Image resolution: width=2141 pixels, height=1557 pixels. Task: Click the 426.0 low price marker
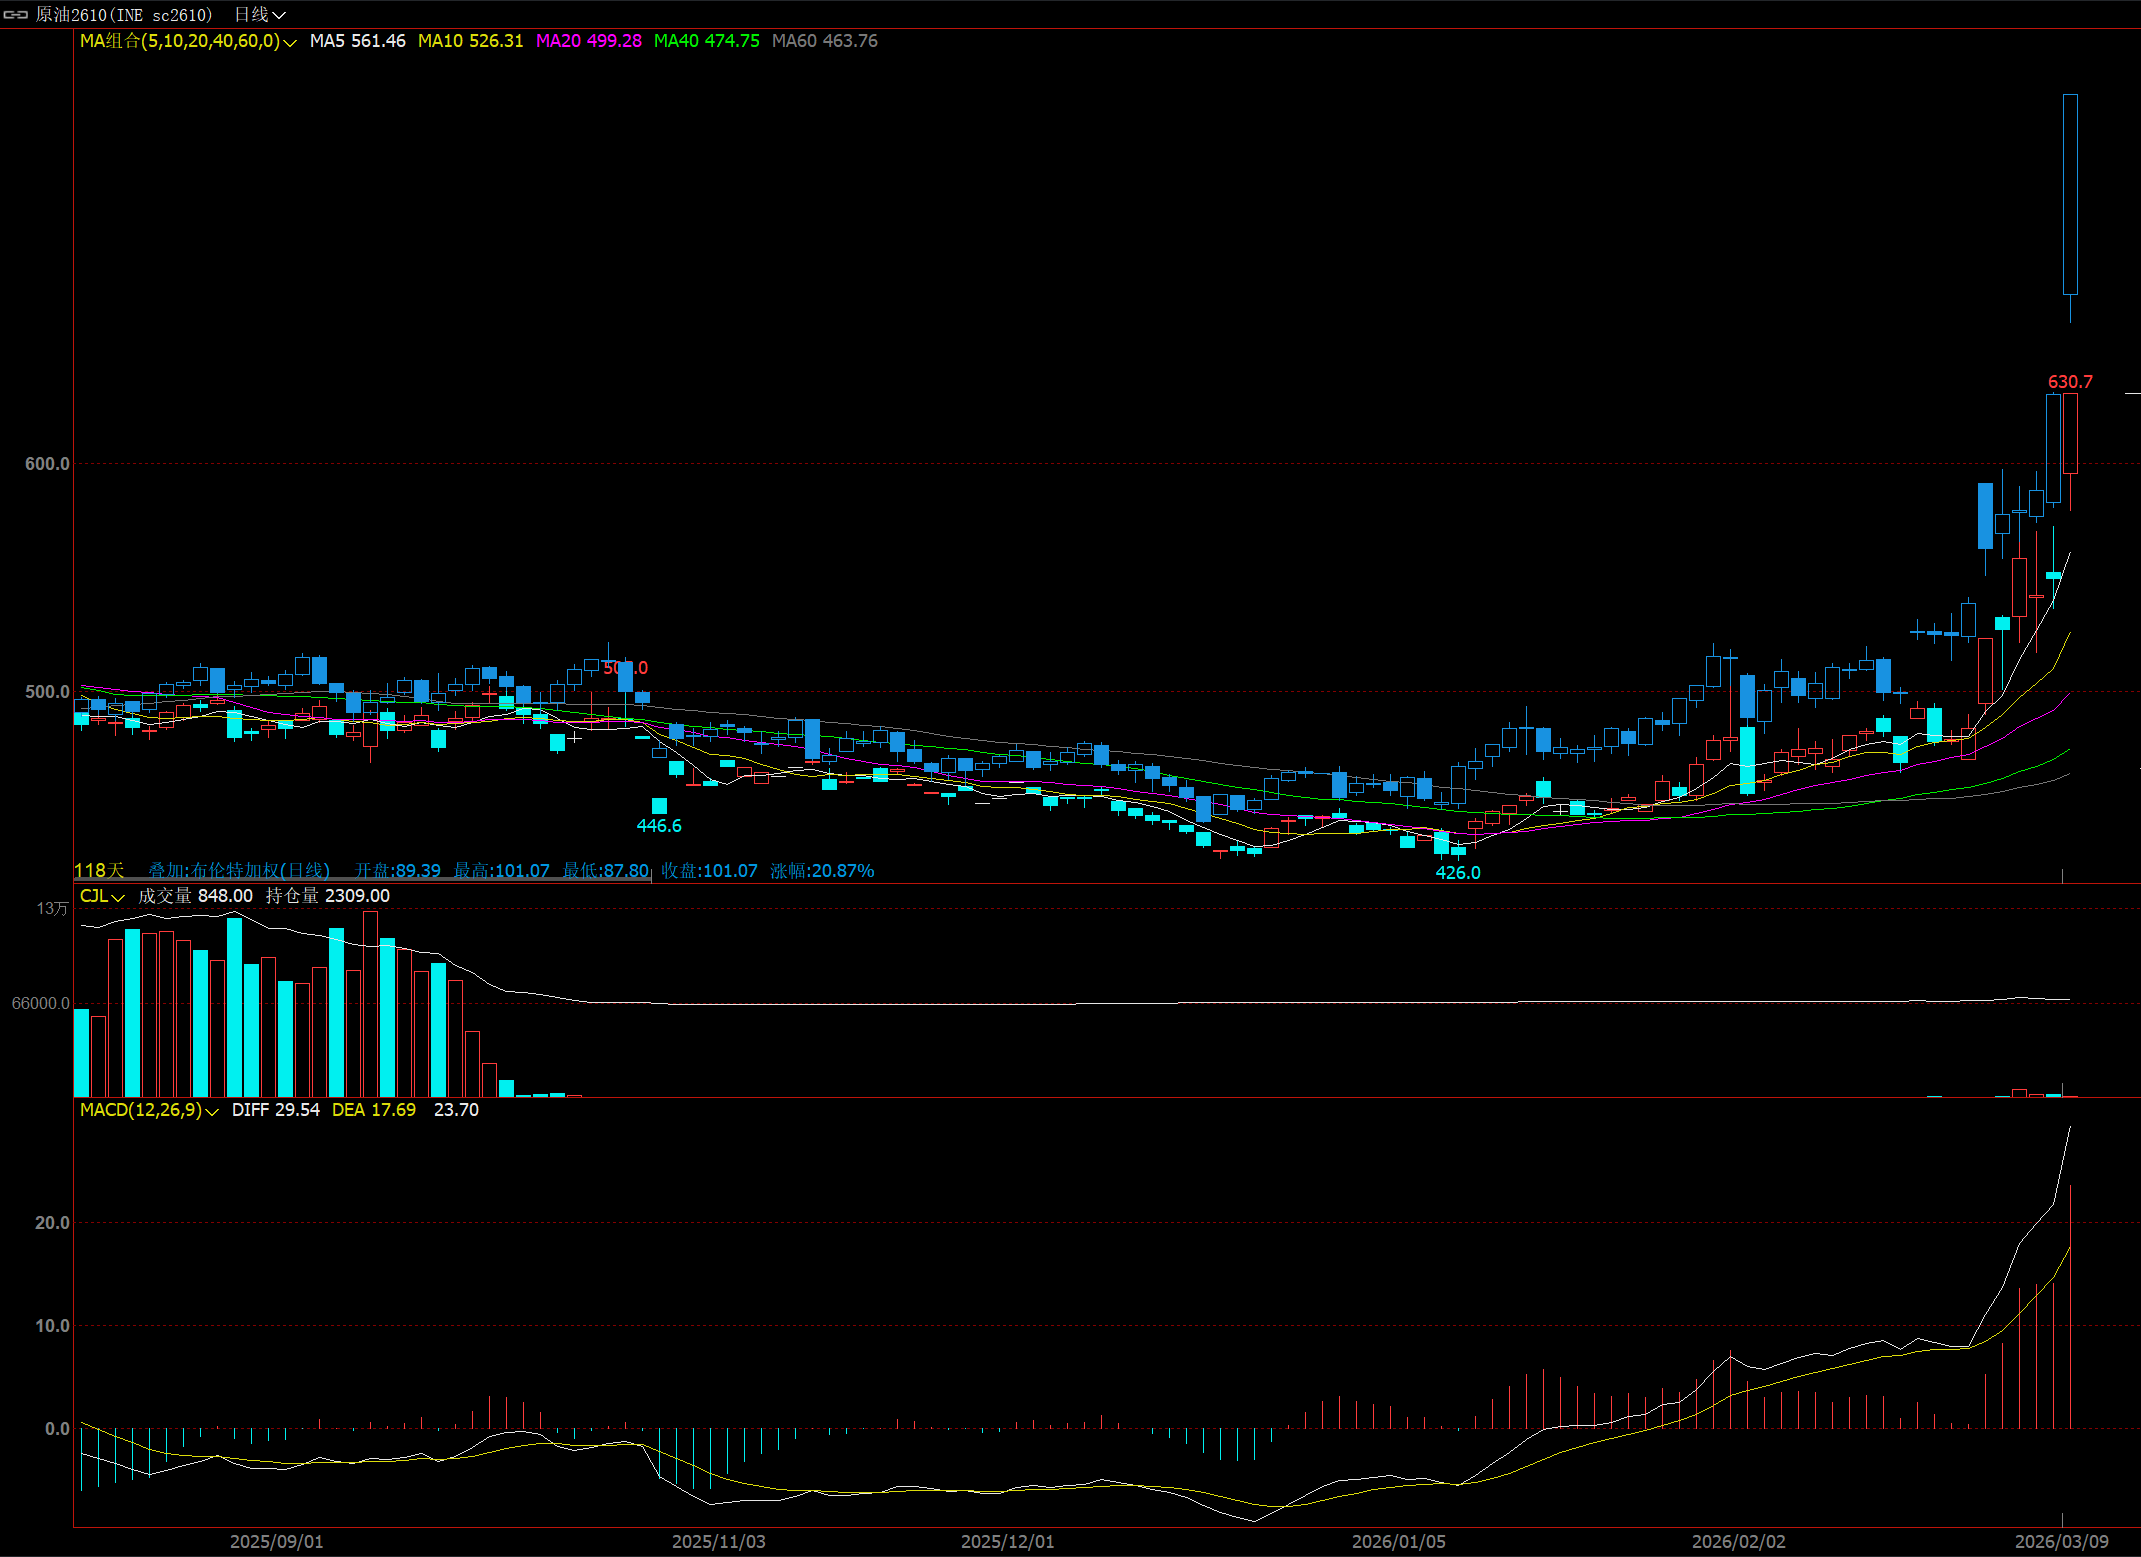point(1457,873)
